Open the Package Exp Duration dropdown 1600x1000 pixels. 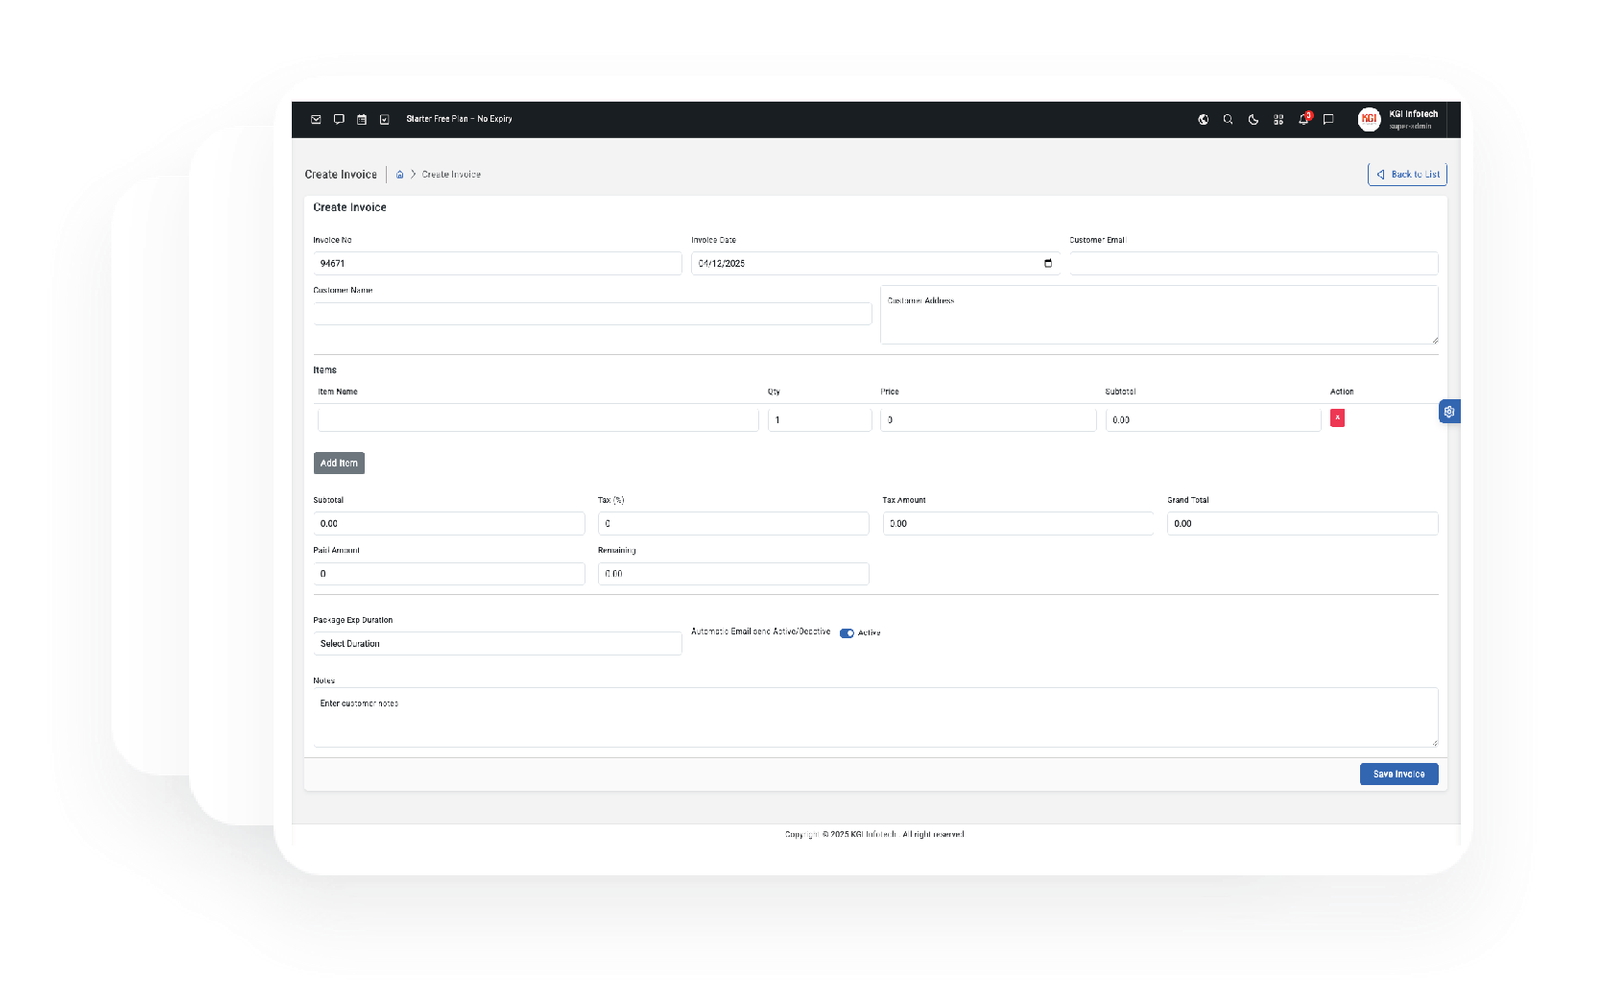click(497, 644)
